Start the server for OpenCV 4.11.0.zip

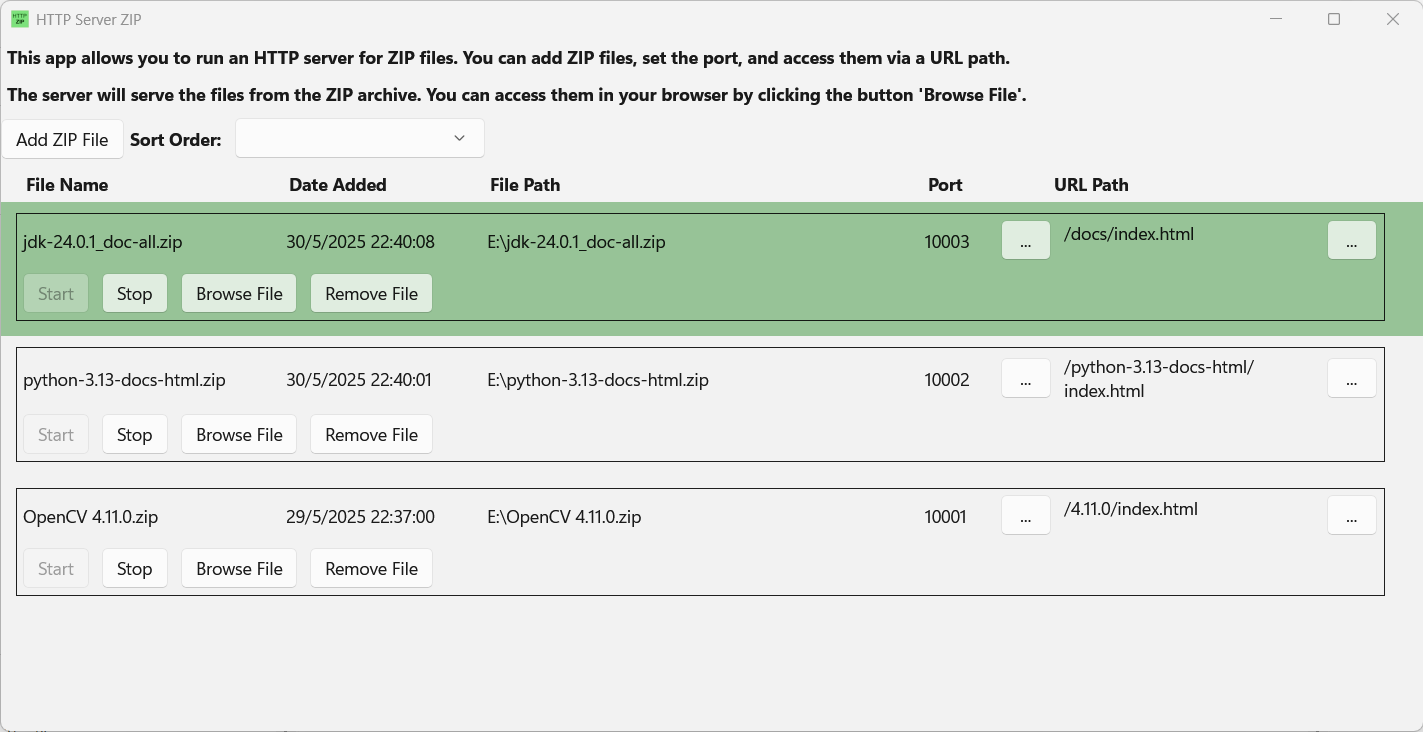(55, 568)
